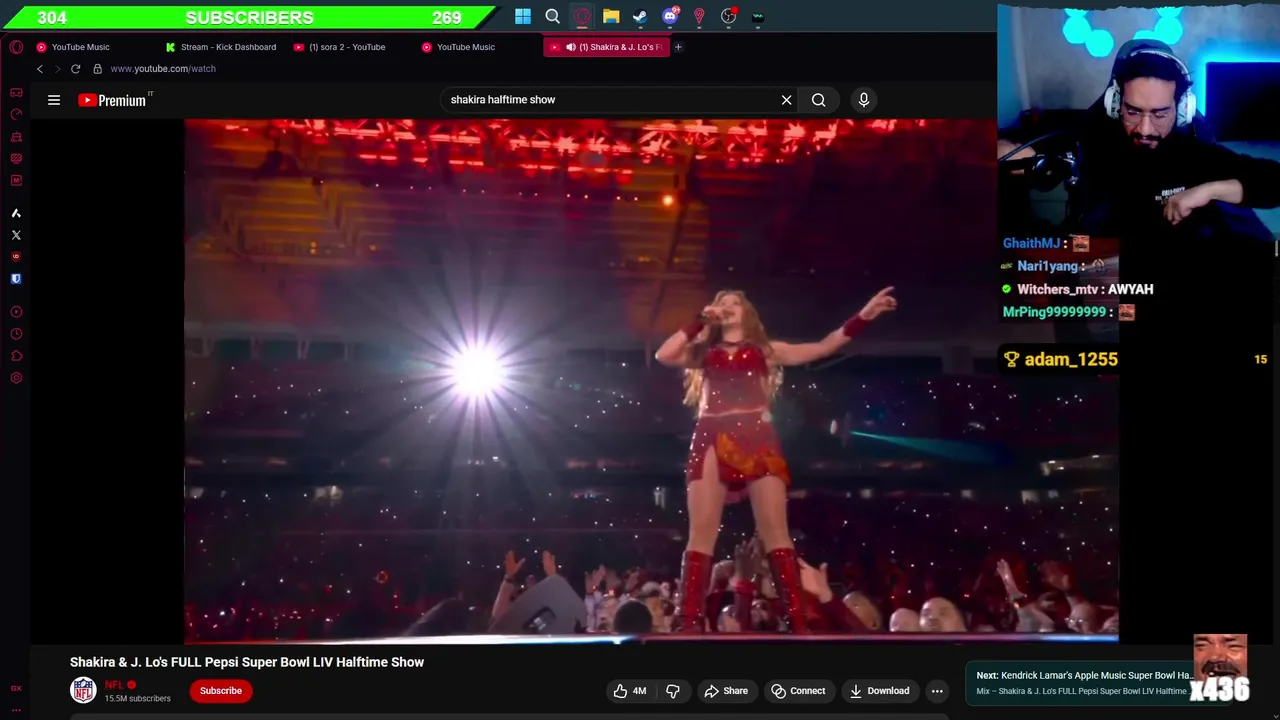This screenshot has height=720, width=1280.
Task: Open Discord from taskbar
Action: tap(670, 16)
